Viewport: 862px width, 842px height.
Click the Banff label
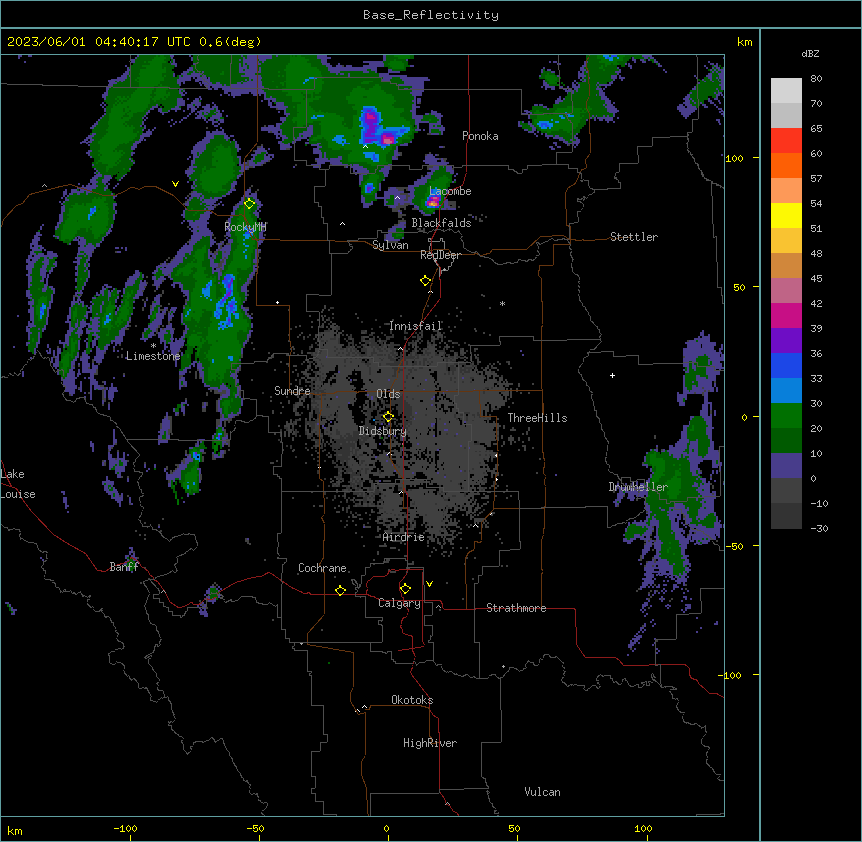pyautogui.click(x=124, y=567)
